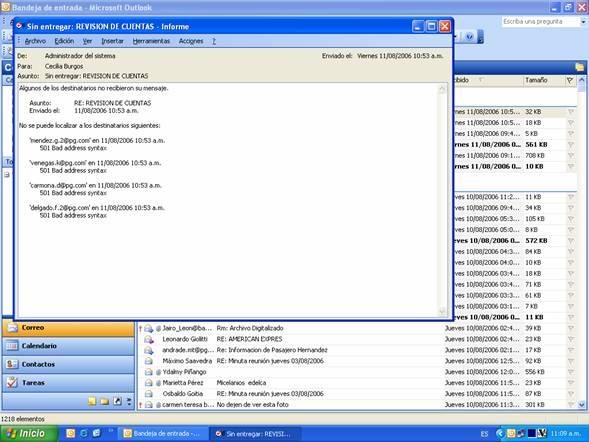Select Osbaldo Goitia Minuta reunión message
589x442 pixels.
coord(357,394)
